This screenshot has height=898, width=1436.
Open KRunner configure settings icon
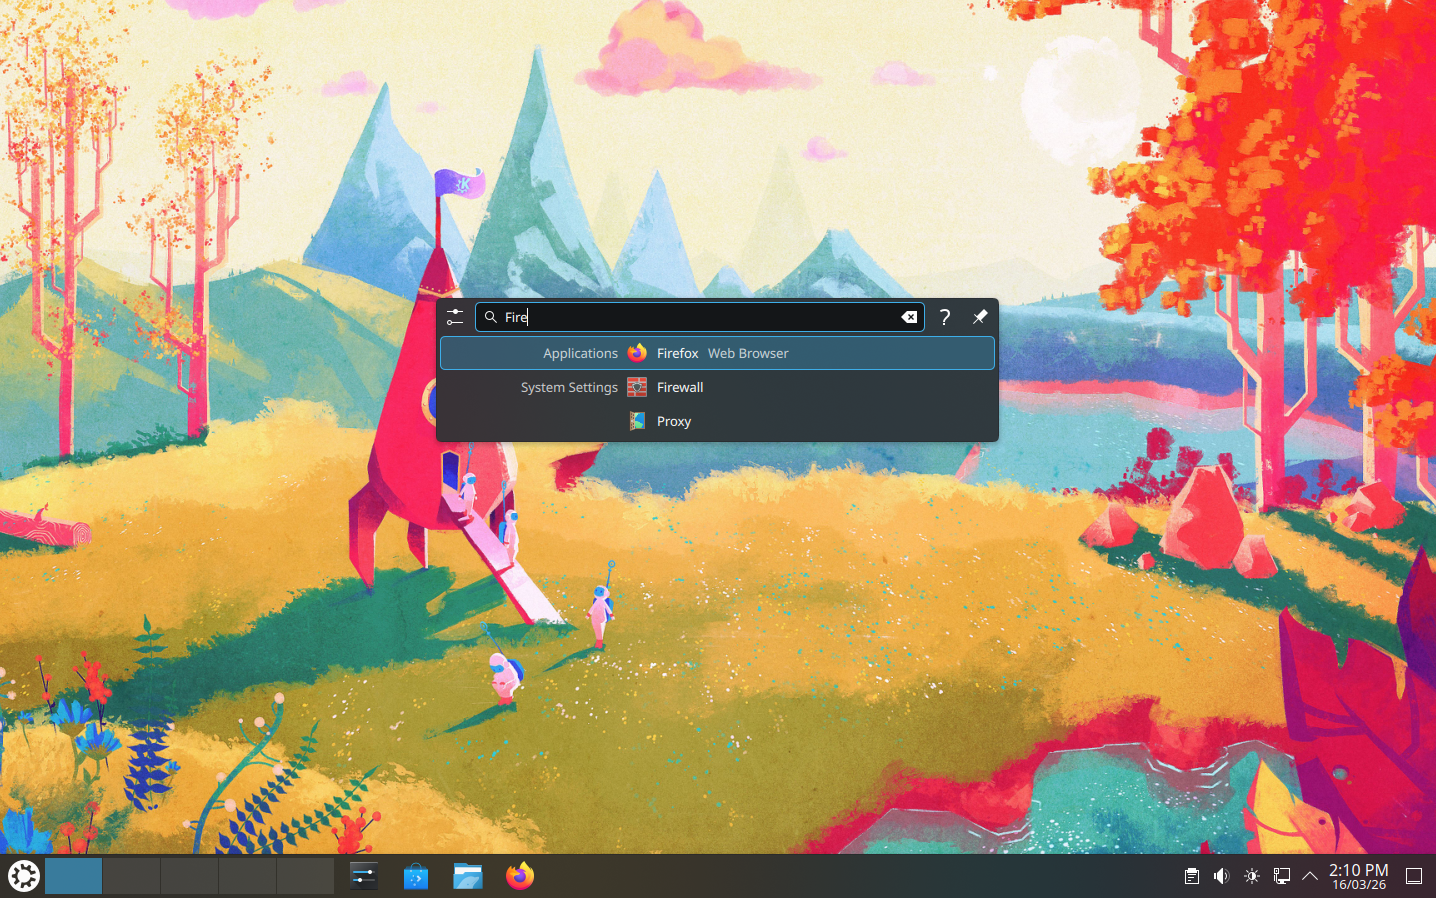[455, 317]
